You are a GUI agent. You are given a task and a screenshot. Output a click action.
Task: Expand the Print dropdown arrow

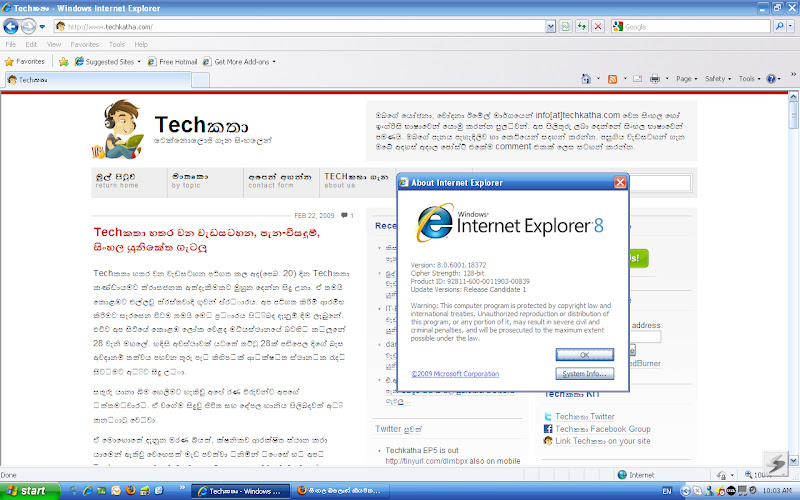(x=667, y=79)
